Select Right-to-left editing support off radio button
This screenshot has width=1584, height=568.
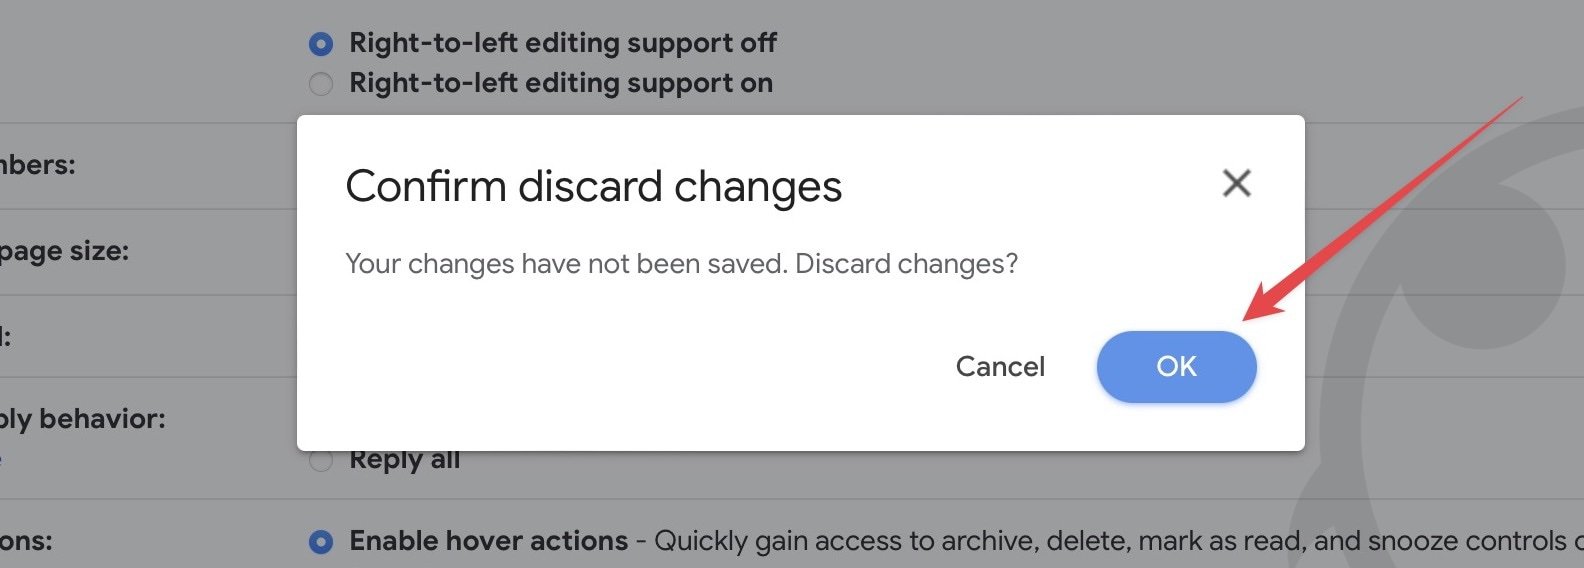pyautogui.click(x=321, y=44)
